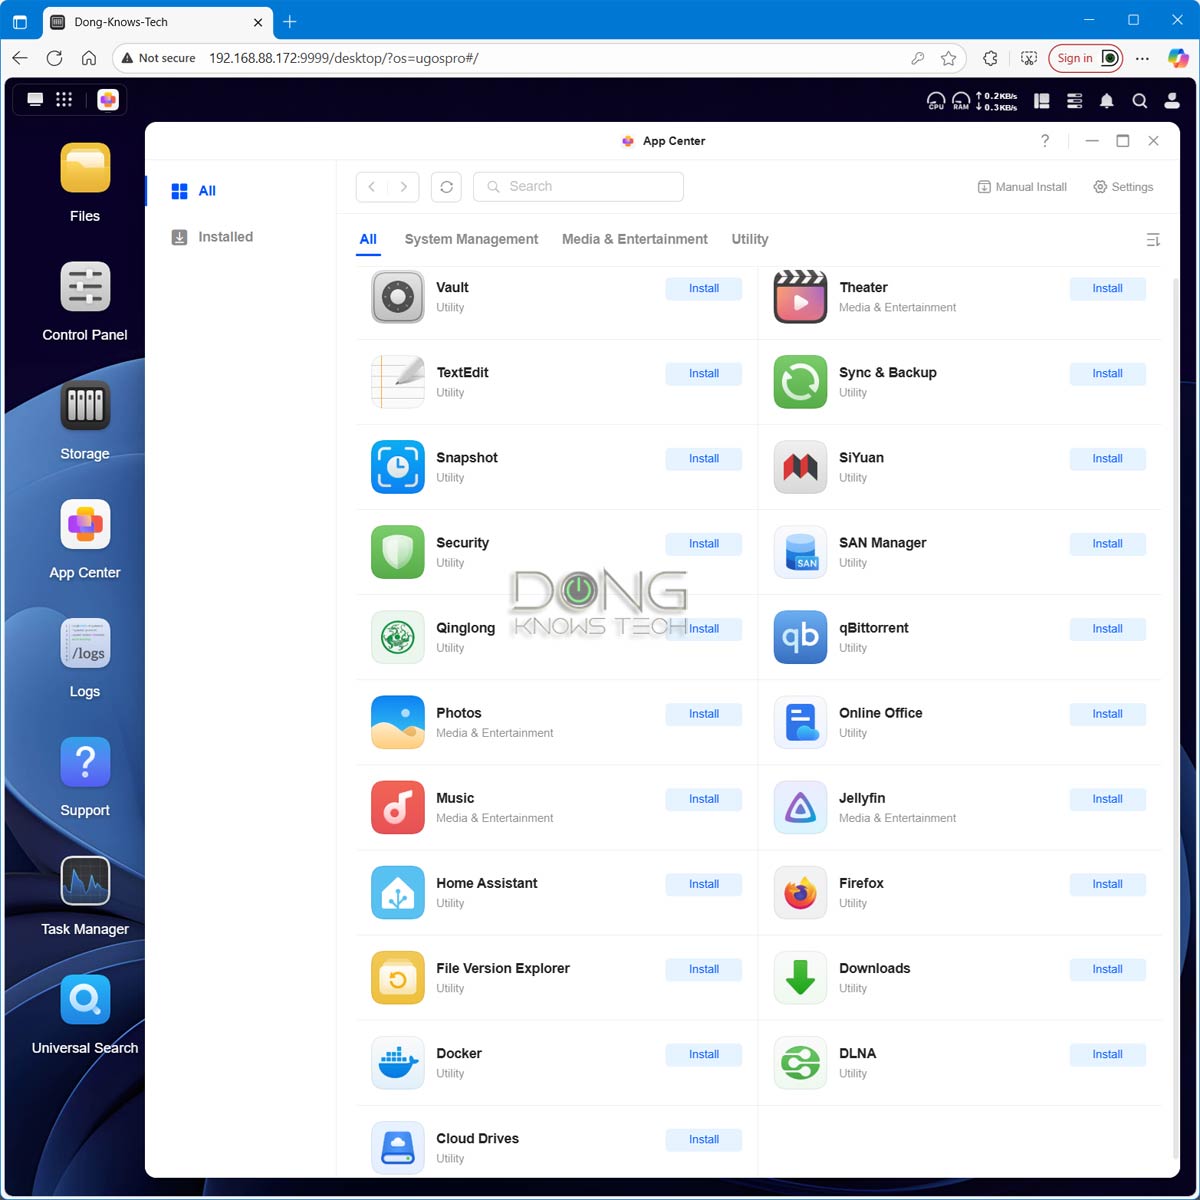Launch the Storage desktop app
Viewport: 1200px width, 1200px height.
(x=85, y=406)
